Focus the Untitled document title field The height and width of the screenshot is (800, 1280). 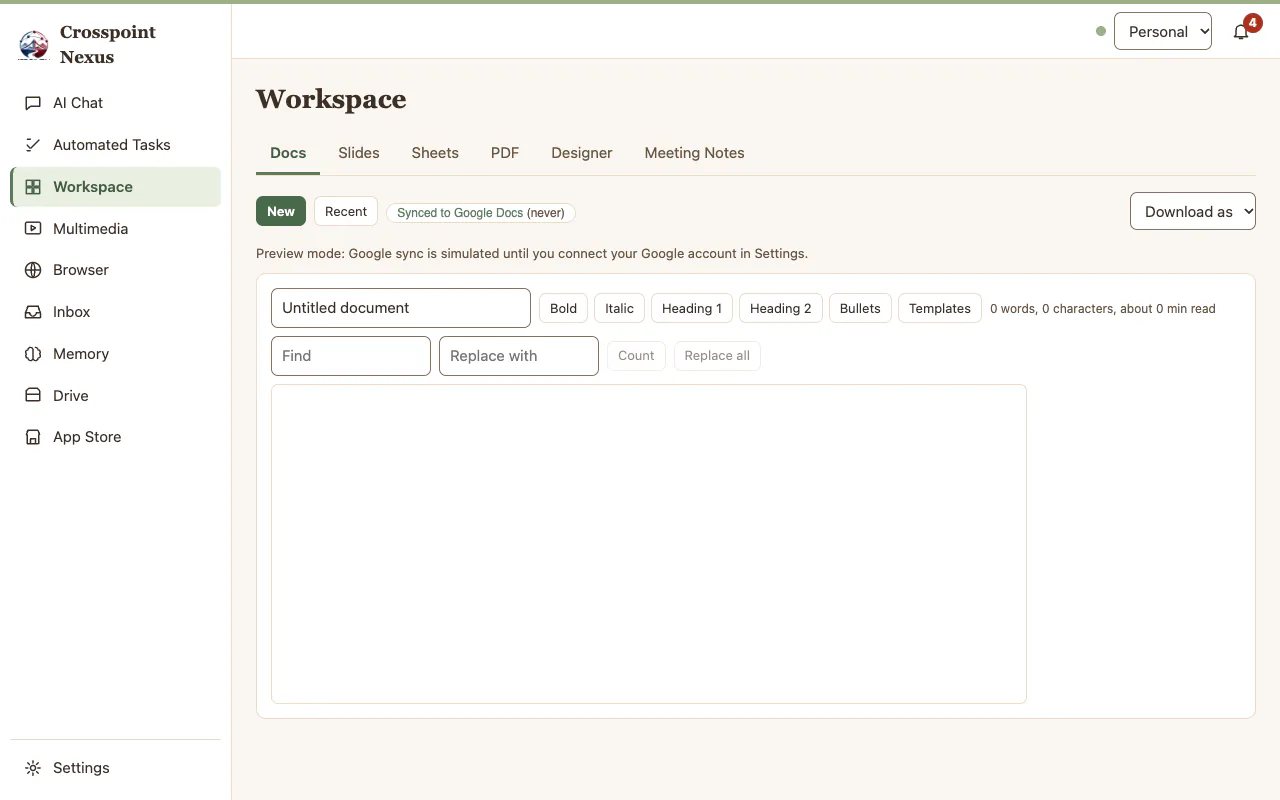[401, 308]
